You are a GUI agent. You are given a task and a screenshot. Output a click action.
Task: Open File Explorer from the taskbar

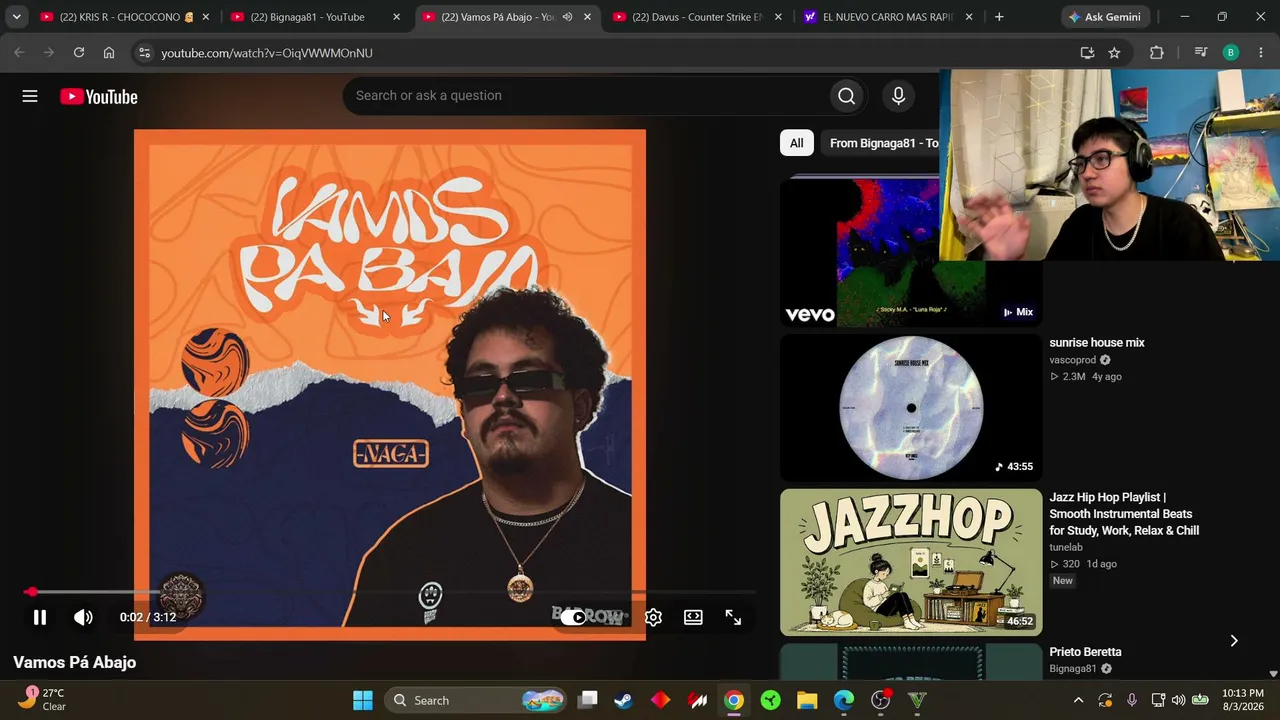tap(807, 700)
